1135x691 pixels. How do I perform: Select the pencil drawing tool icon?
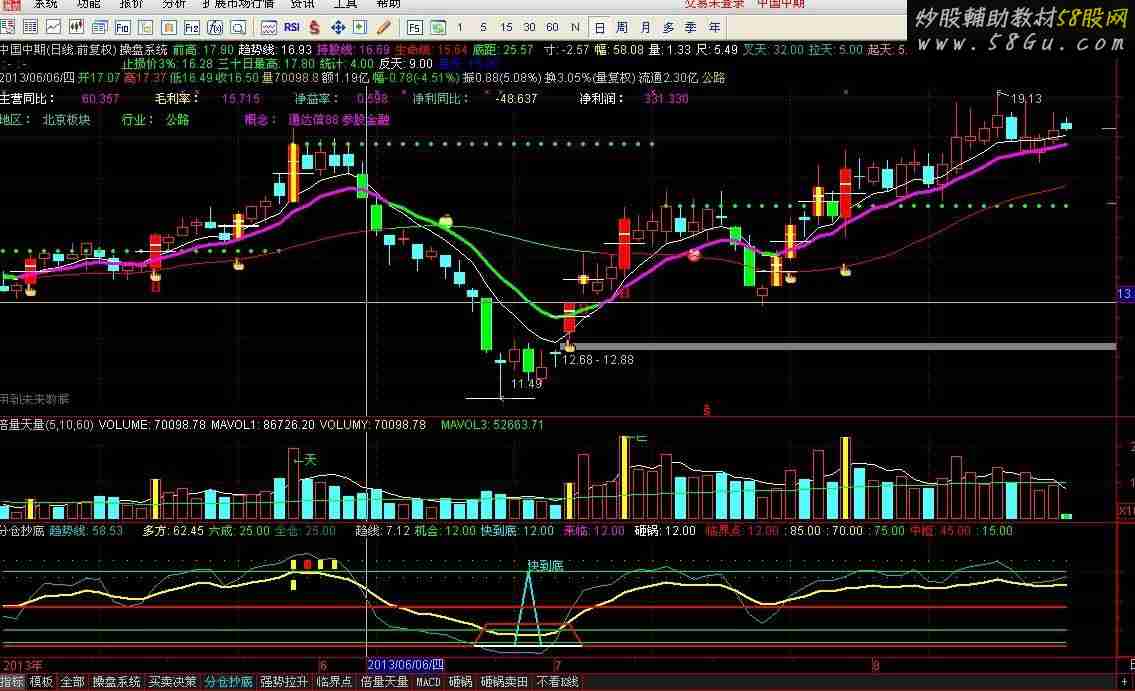[383, 27]
